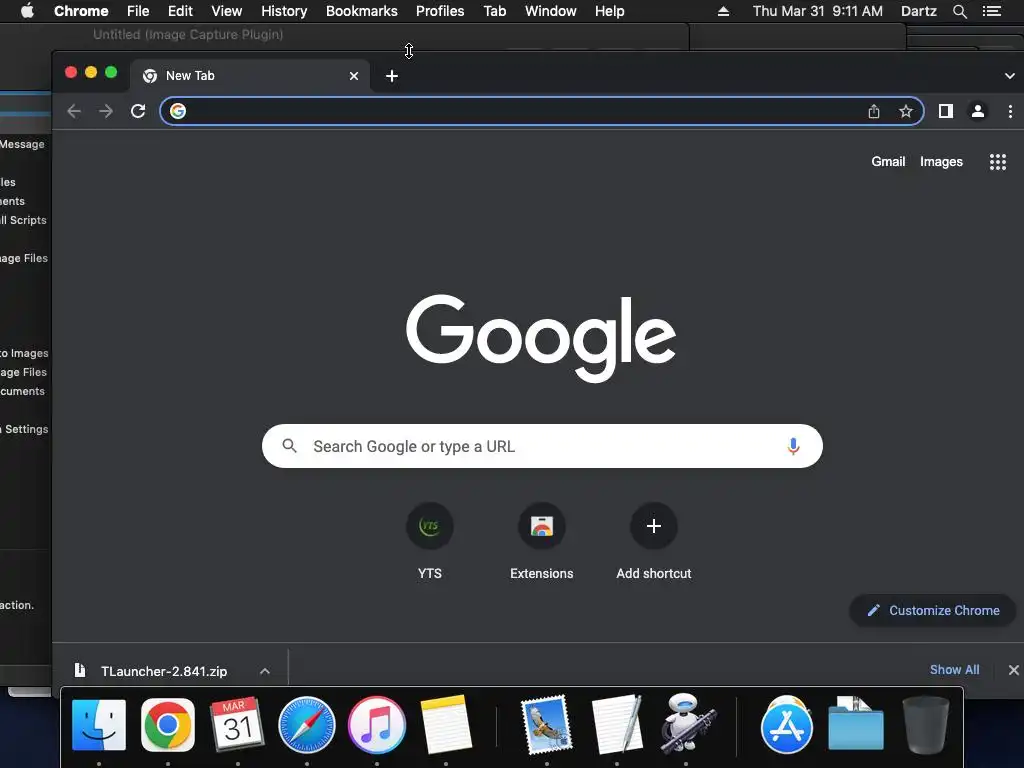Select the New Tab tab

pyautogui.click(x=250, y=76)
